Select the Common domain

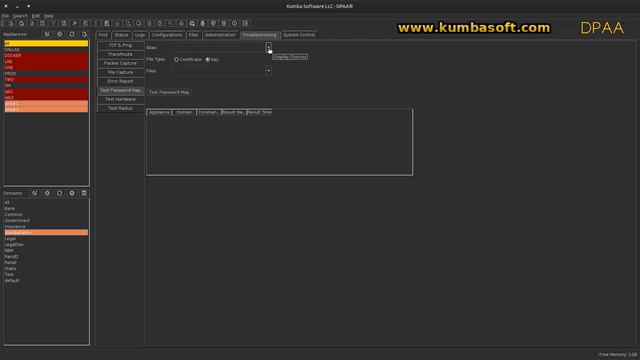46,214
